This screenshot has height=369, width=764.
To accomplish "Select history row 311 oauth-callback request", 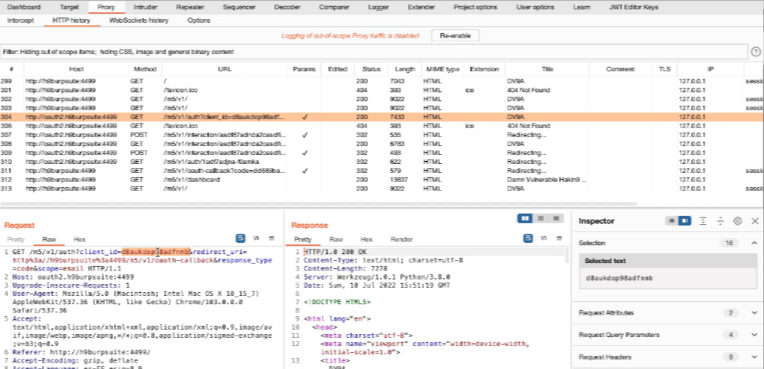I will [x=382, y=171].
